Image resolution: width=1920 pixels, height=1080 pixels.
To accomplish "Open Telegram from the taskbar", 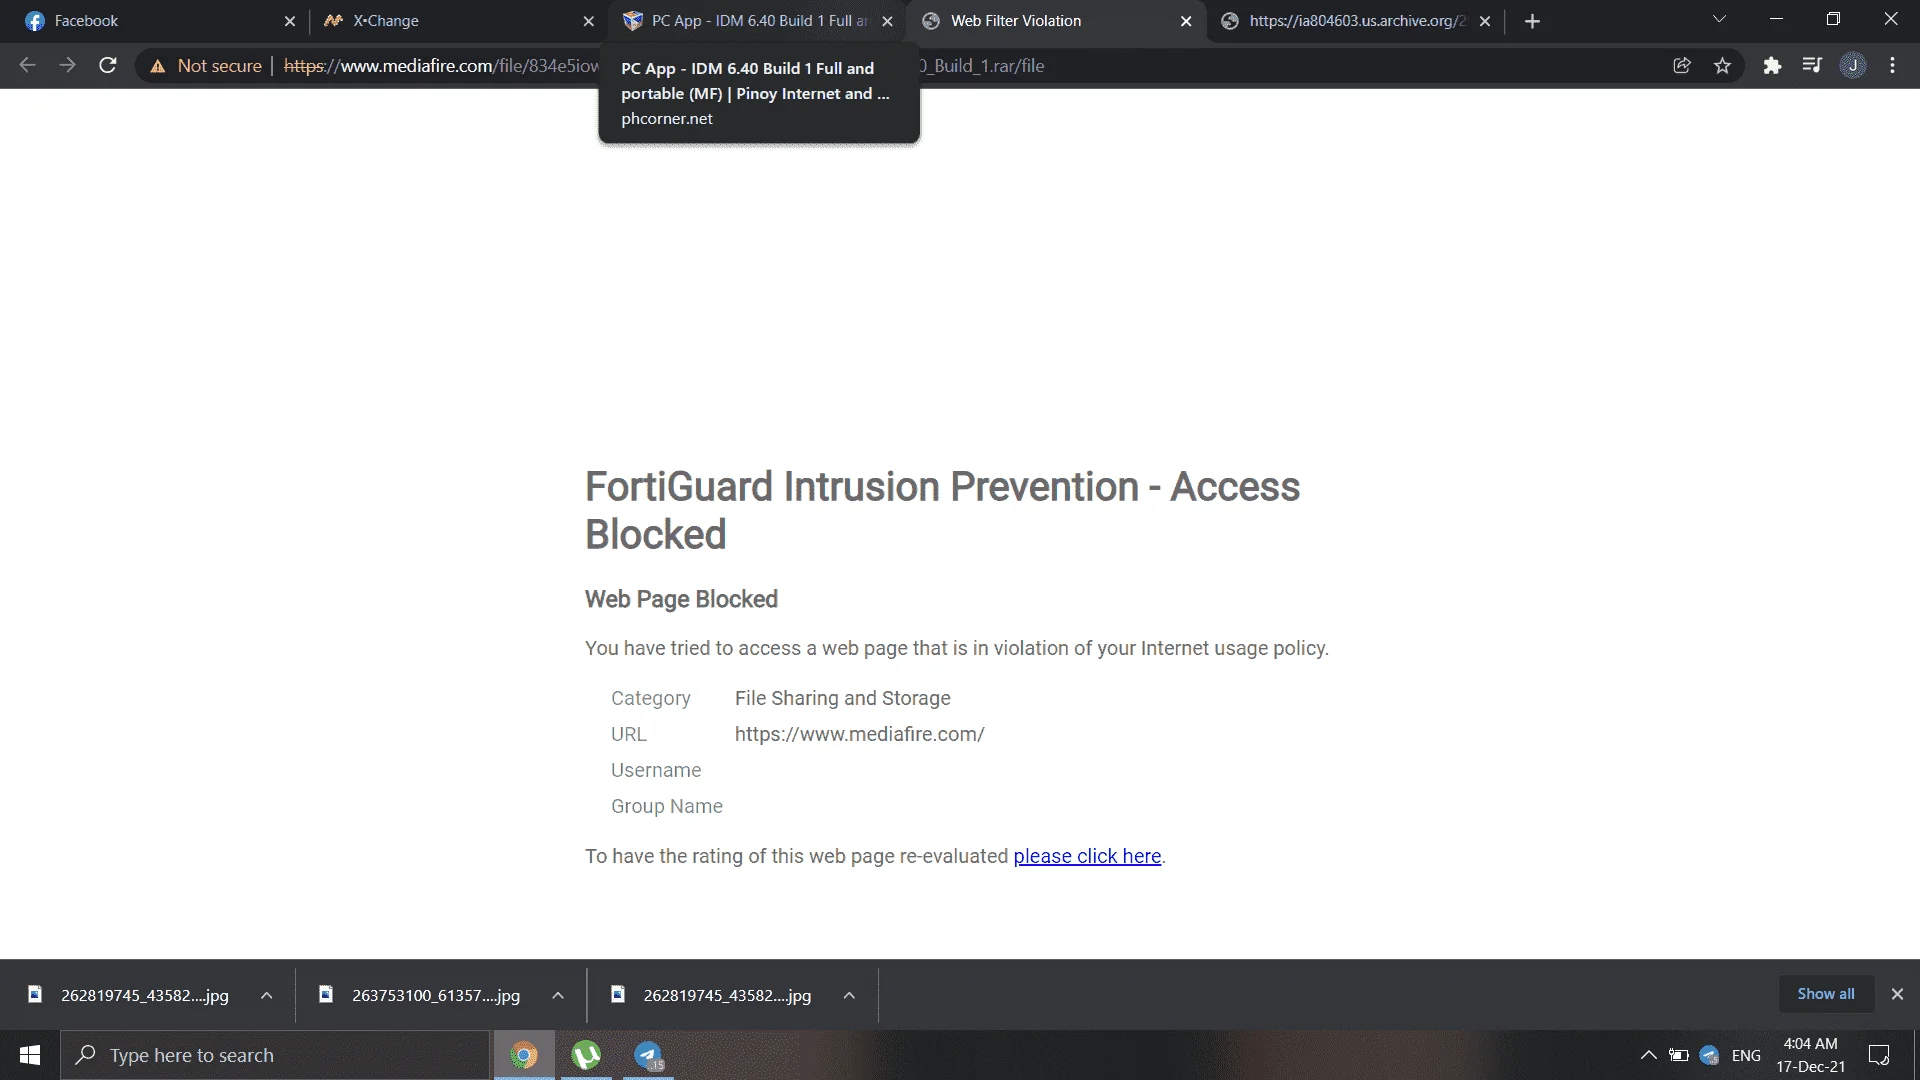I will 649,1055.
